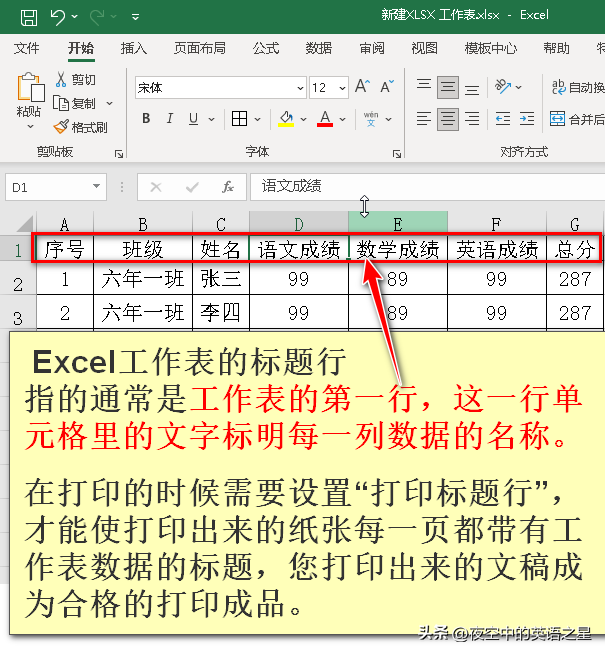Image resolution: width=605 pixels, height=654 pixels.
Task: Switch to the 插入 ribbon tab
Action: 133,48
